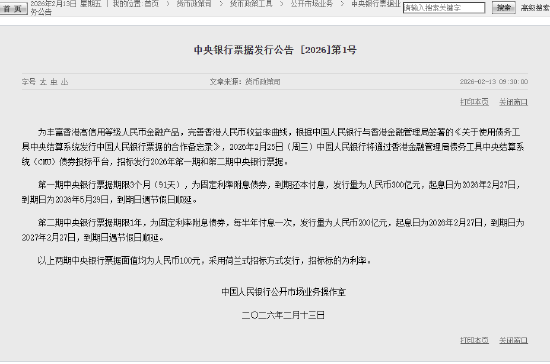Set font size to 大 (large)
Image resolution: width=550 pixels, height=364 pixels.
click(43, 82)
